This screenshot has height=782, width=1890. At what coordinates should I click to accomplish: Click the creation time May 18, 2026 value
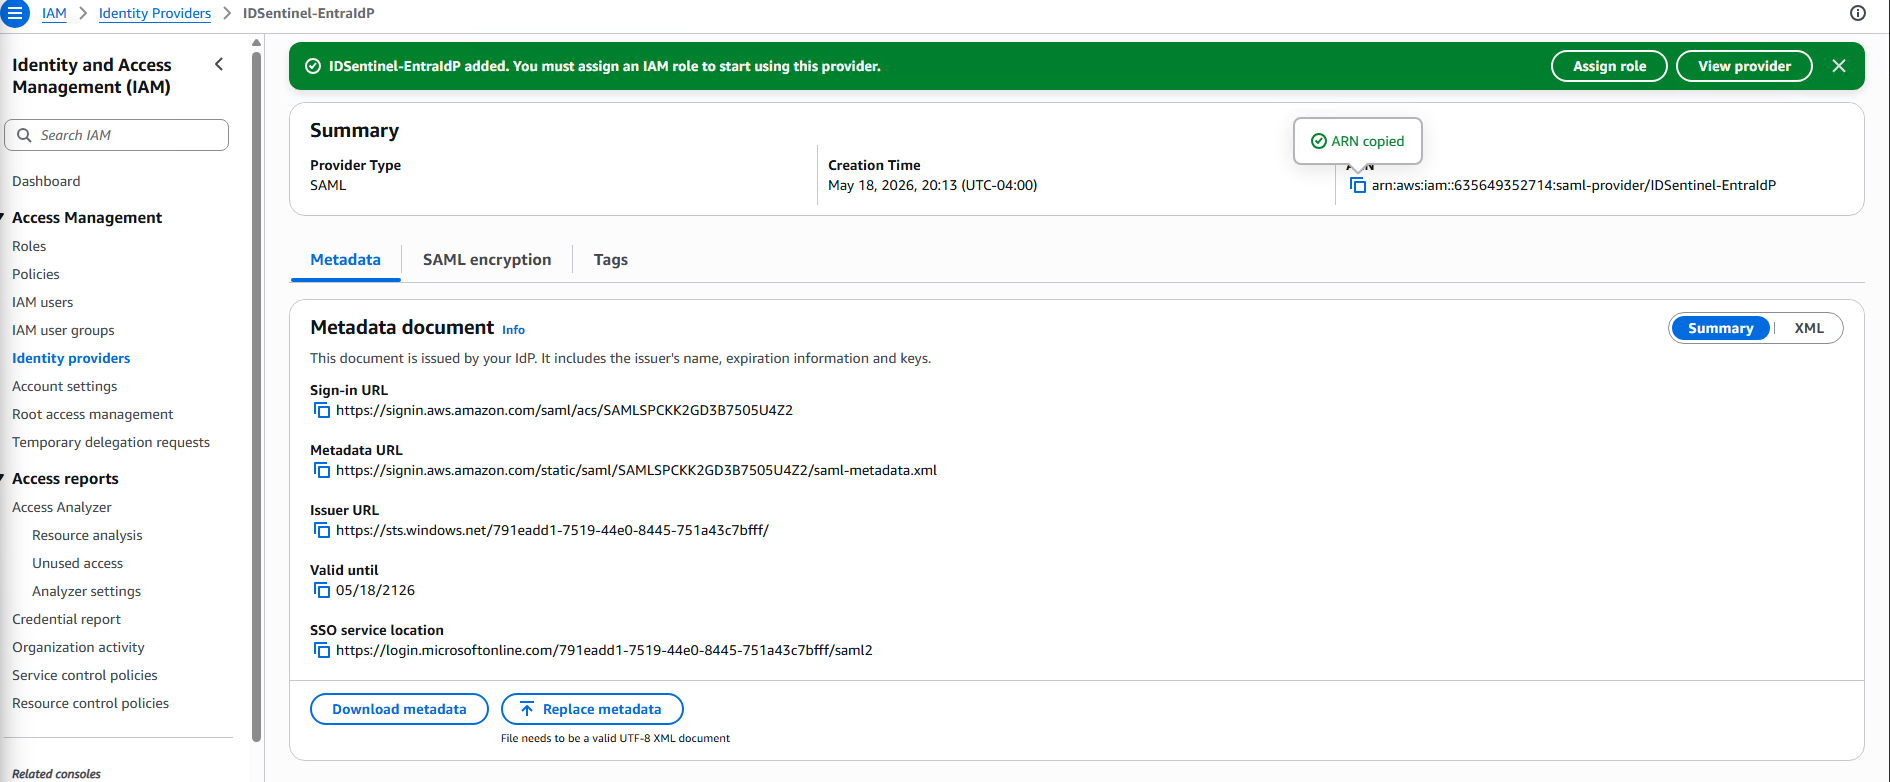[932, 185]
